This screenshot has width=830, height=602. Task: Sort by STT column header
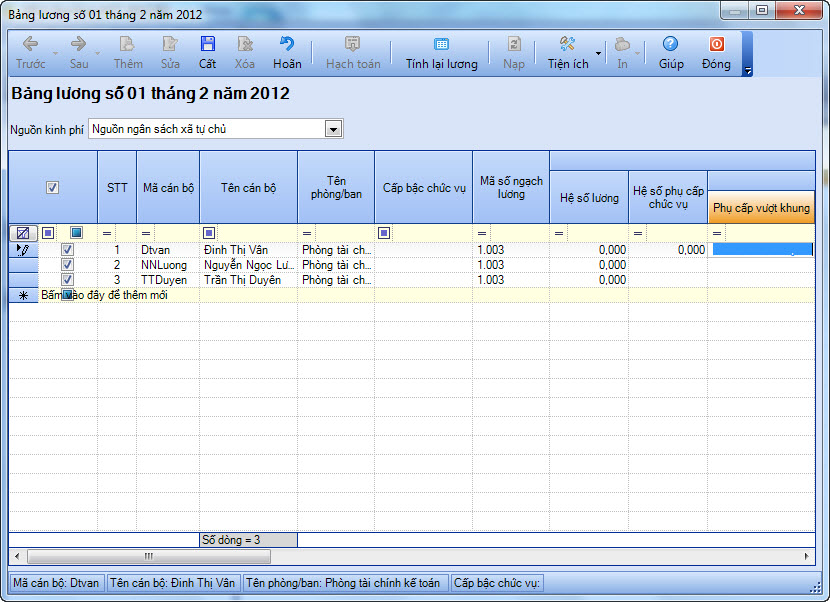pos(117,187)
